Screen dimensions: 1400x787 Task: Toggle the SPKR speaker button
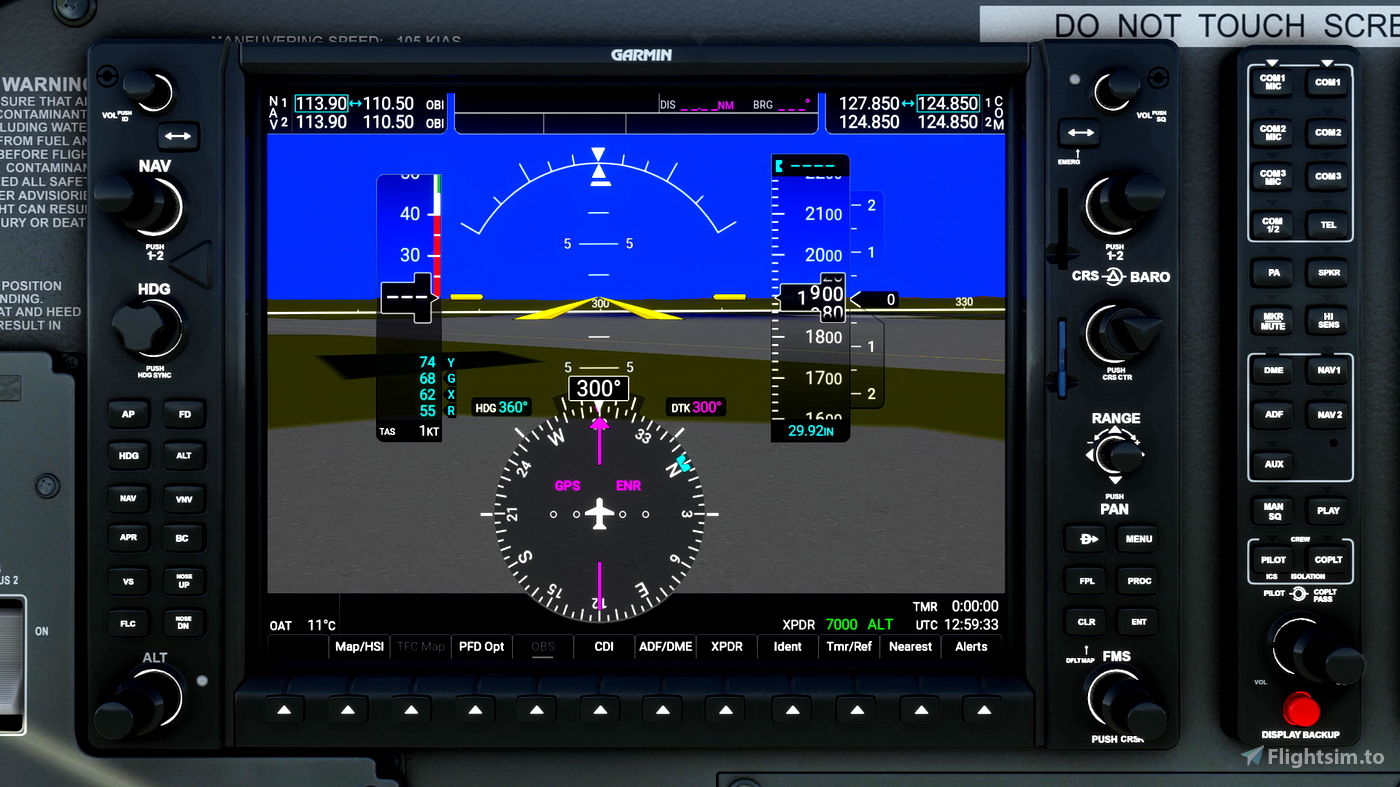tap(1328, 272)
